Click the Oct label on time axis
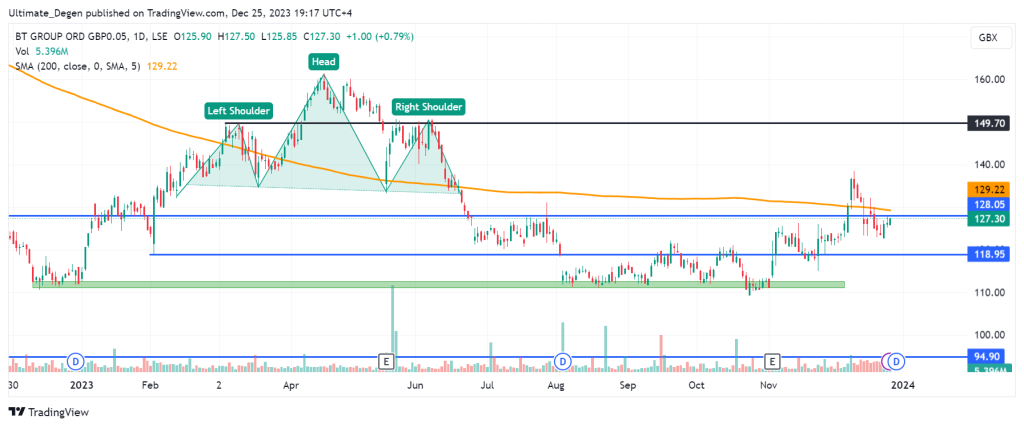Screen dimensions: 1024x427 (x=696, y=385)
